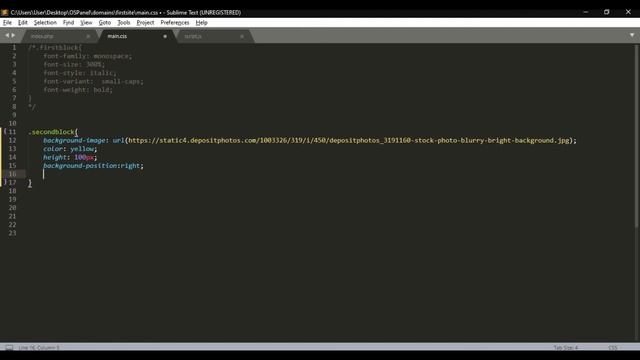Open the Tab Size selector in status bar
640x360 pixels.
click(x=566, y=348)
